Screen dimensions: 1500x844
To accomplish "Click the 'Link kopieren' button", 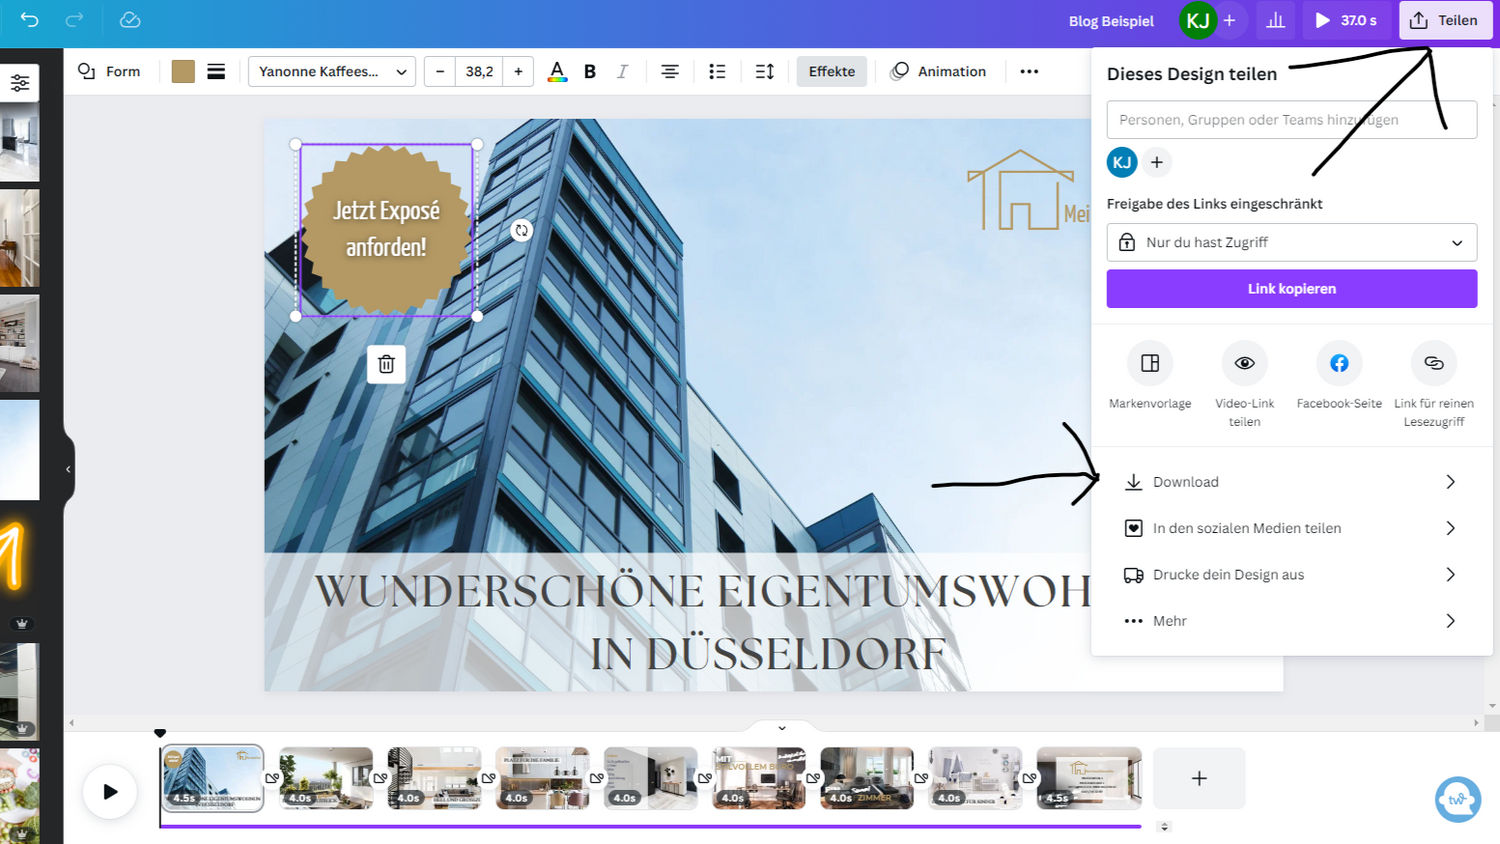I will 1291,289.
